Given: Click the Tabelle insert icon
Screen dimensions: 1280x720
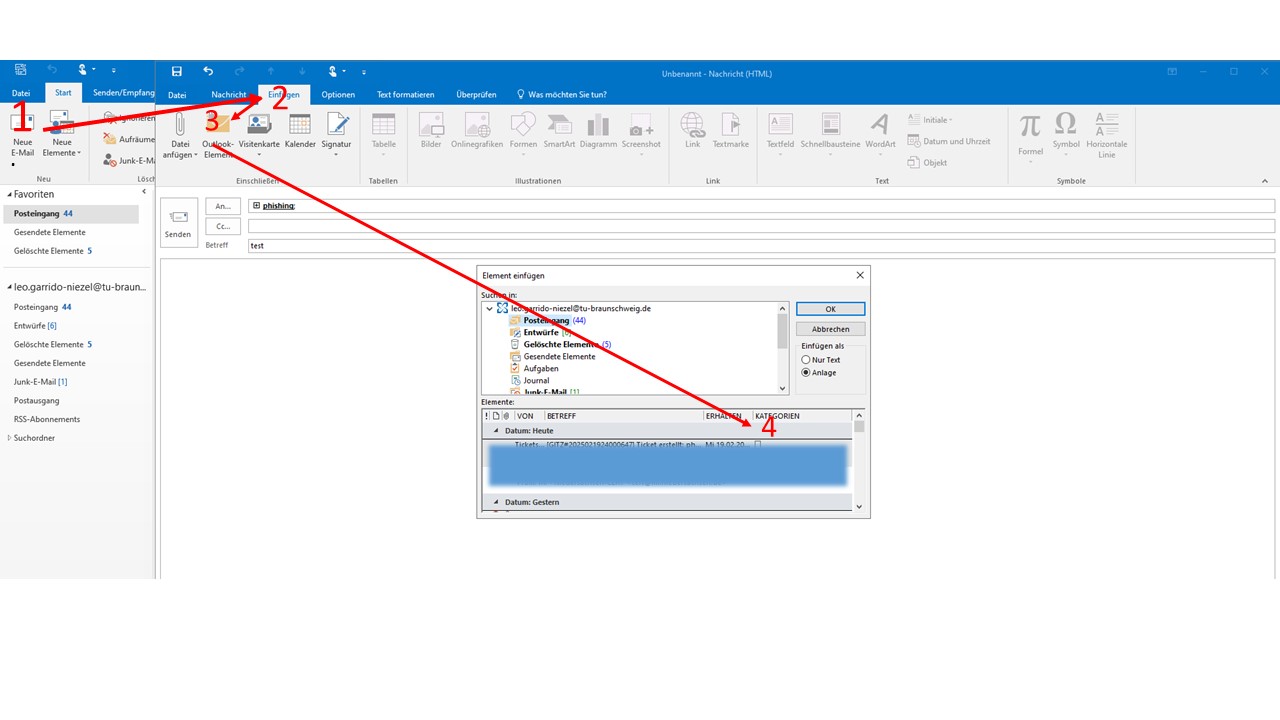Looking at the screenshot, I should click(x=384, y=124).
